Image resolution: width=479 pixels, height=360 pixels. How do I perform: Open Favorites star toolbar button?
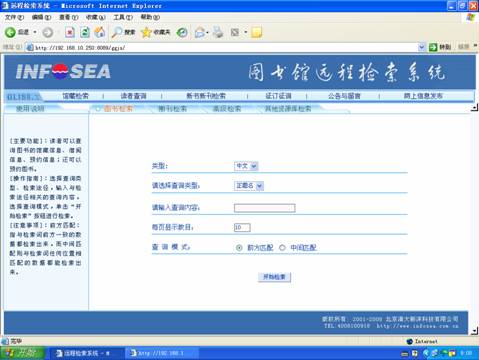tap(155, 32)
